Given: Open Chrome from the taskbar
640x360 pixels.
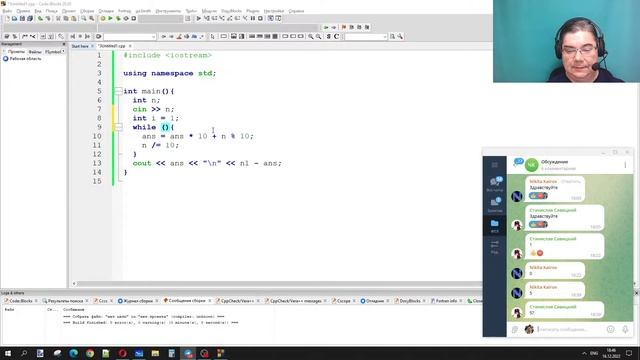Looking at the screenshot, I should coord(90,353).
